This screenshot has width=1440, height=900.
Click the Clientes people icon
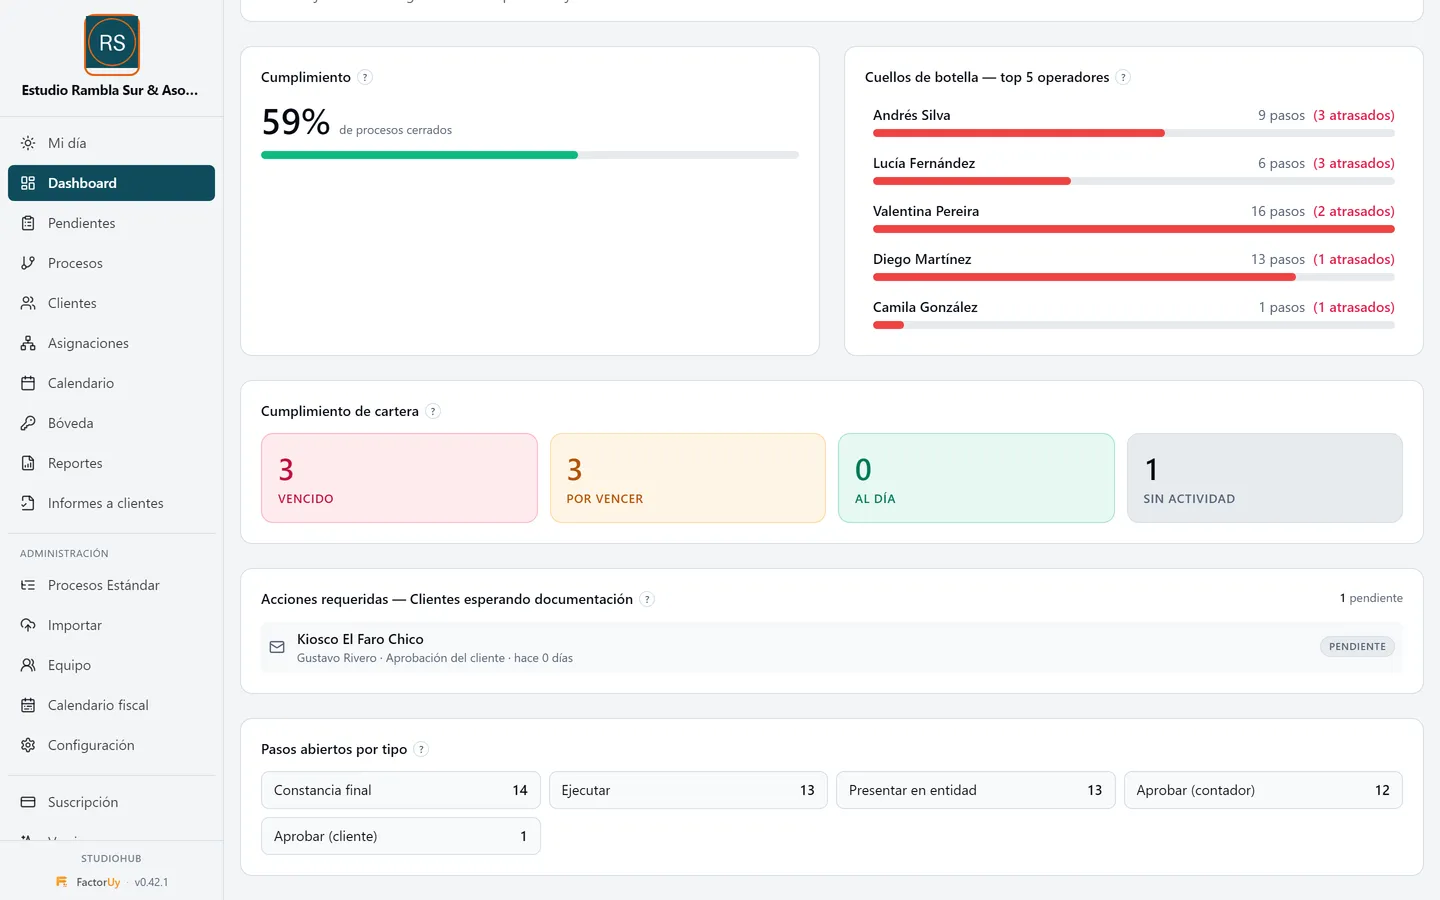click(x=28, y=303)
